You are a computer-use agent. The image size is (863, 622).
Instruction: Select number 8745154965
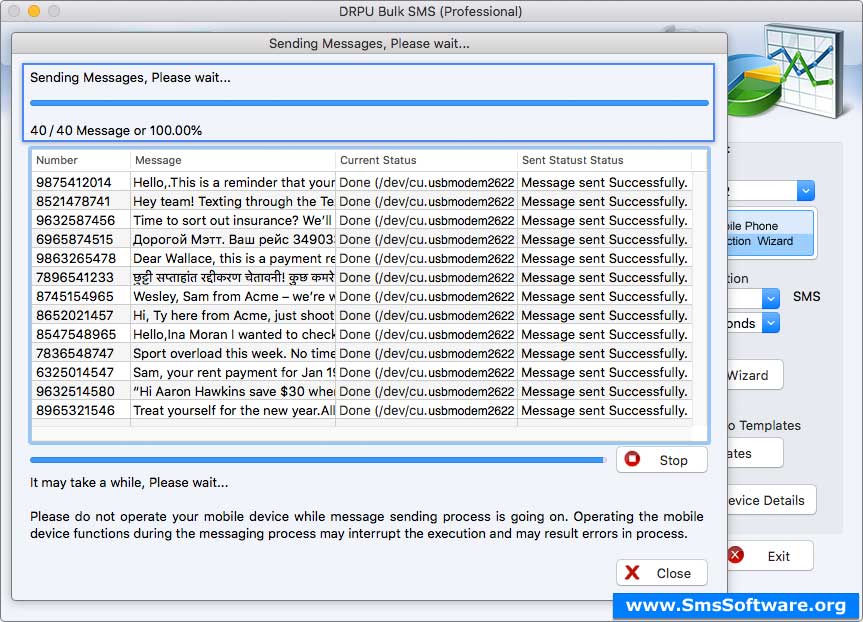click(x=75, y=296)
